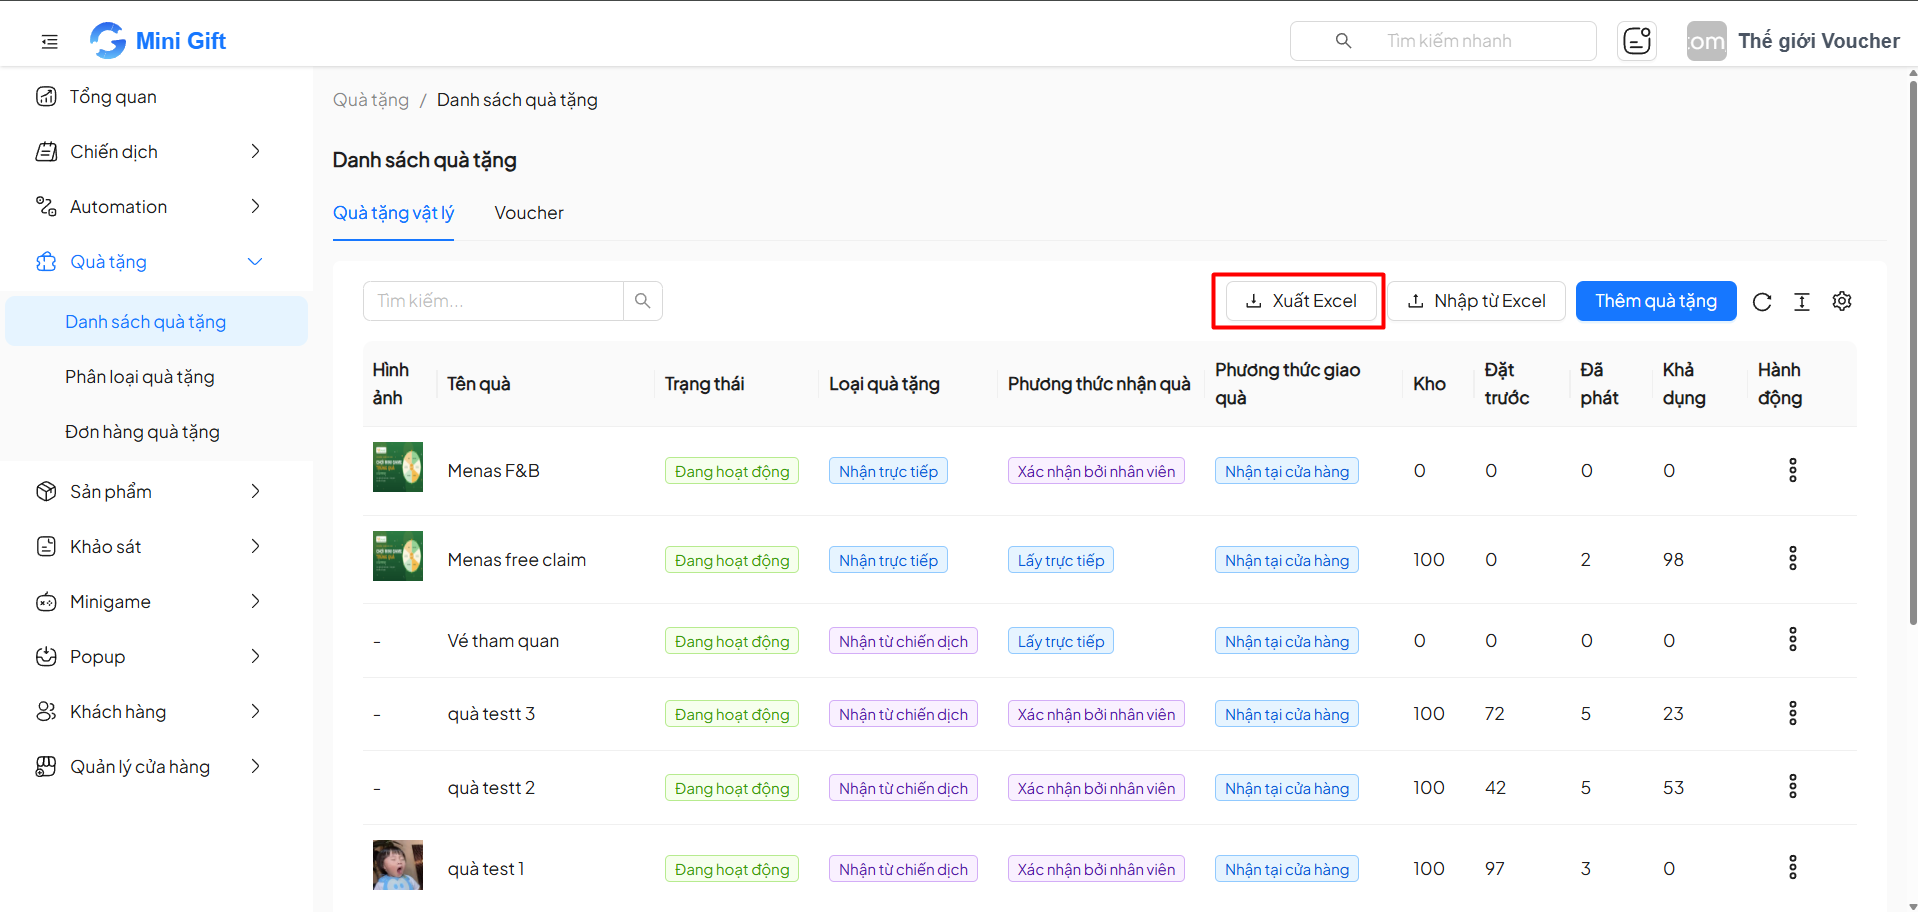Click the Quà tặng breadcrumb link

pyautogui.click(x=371, y=100)
